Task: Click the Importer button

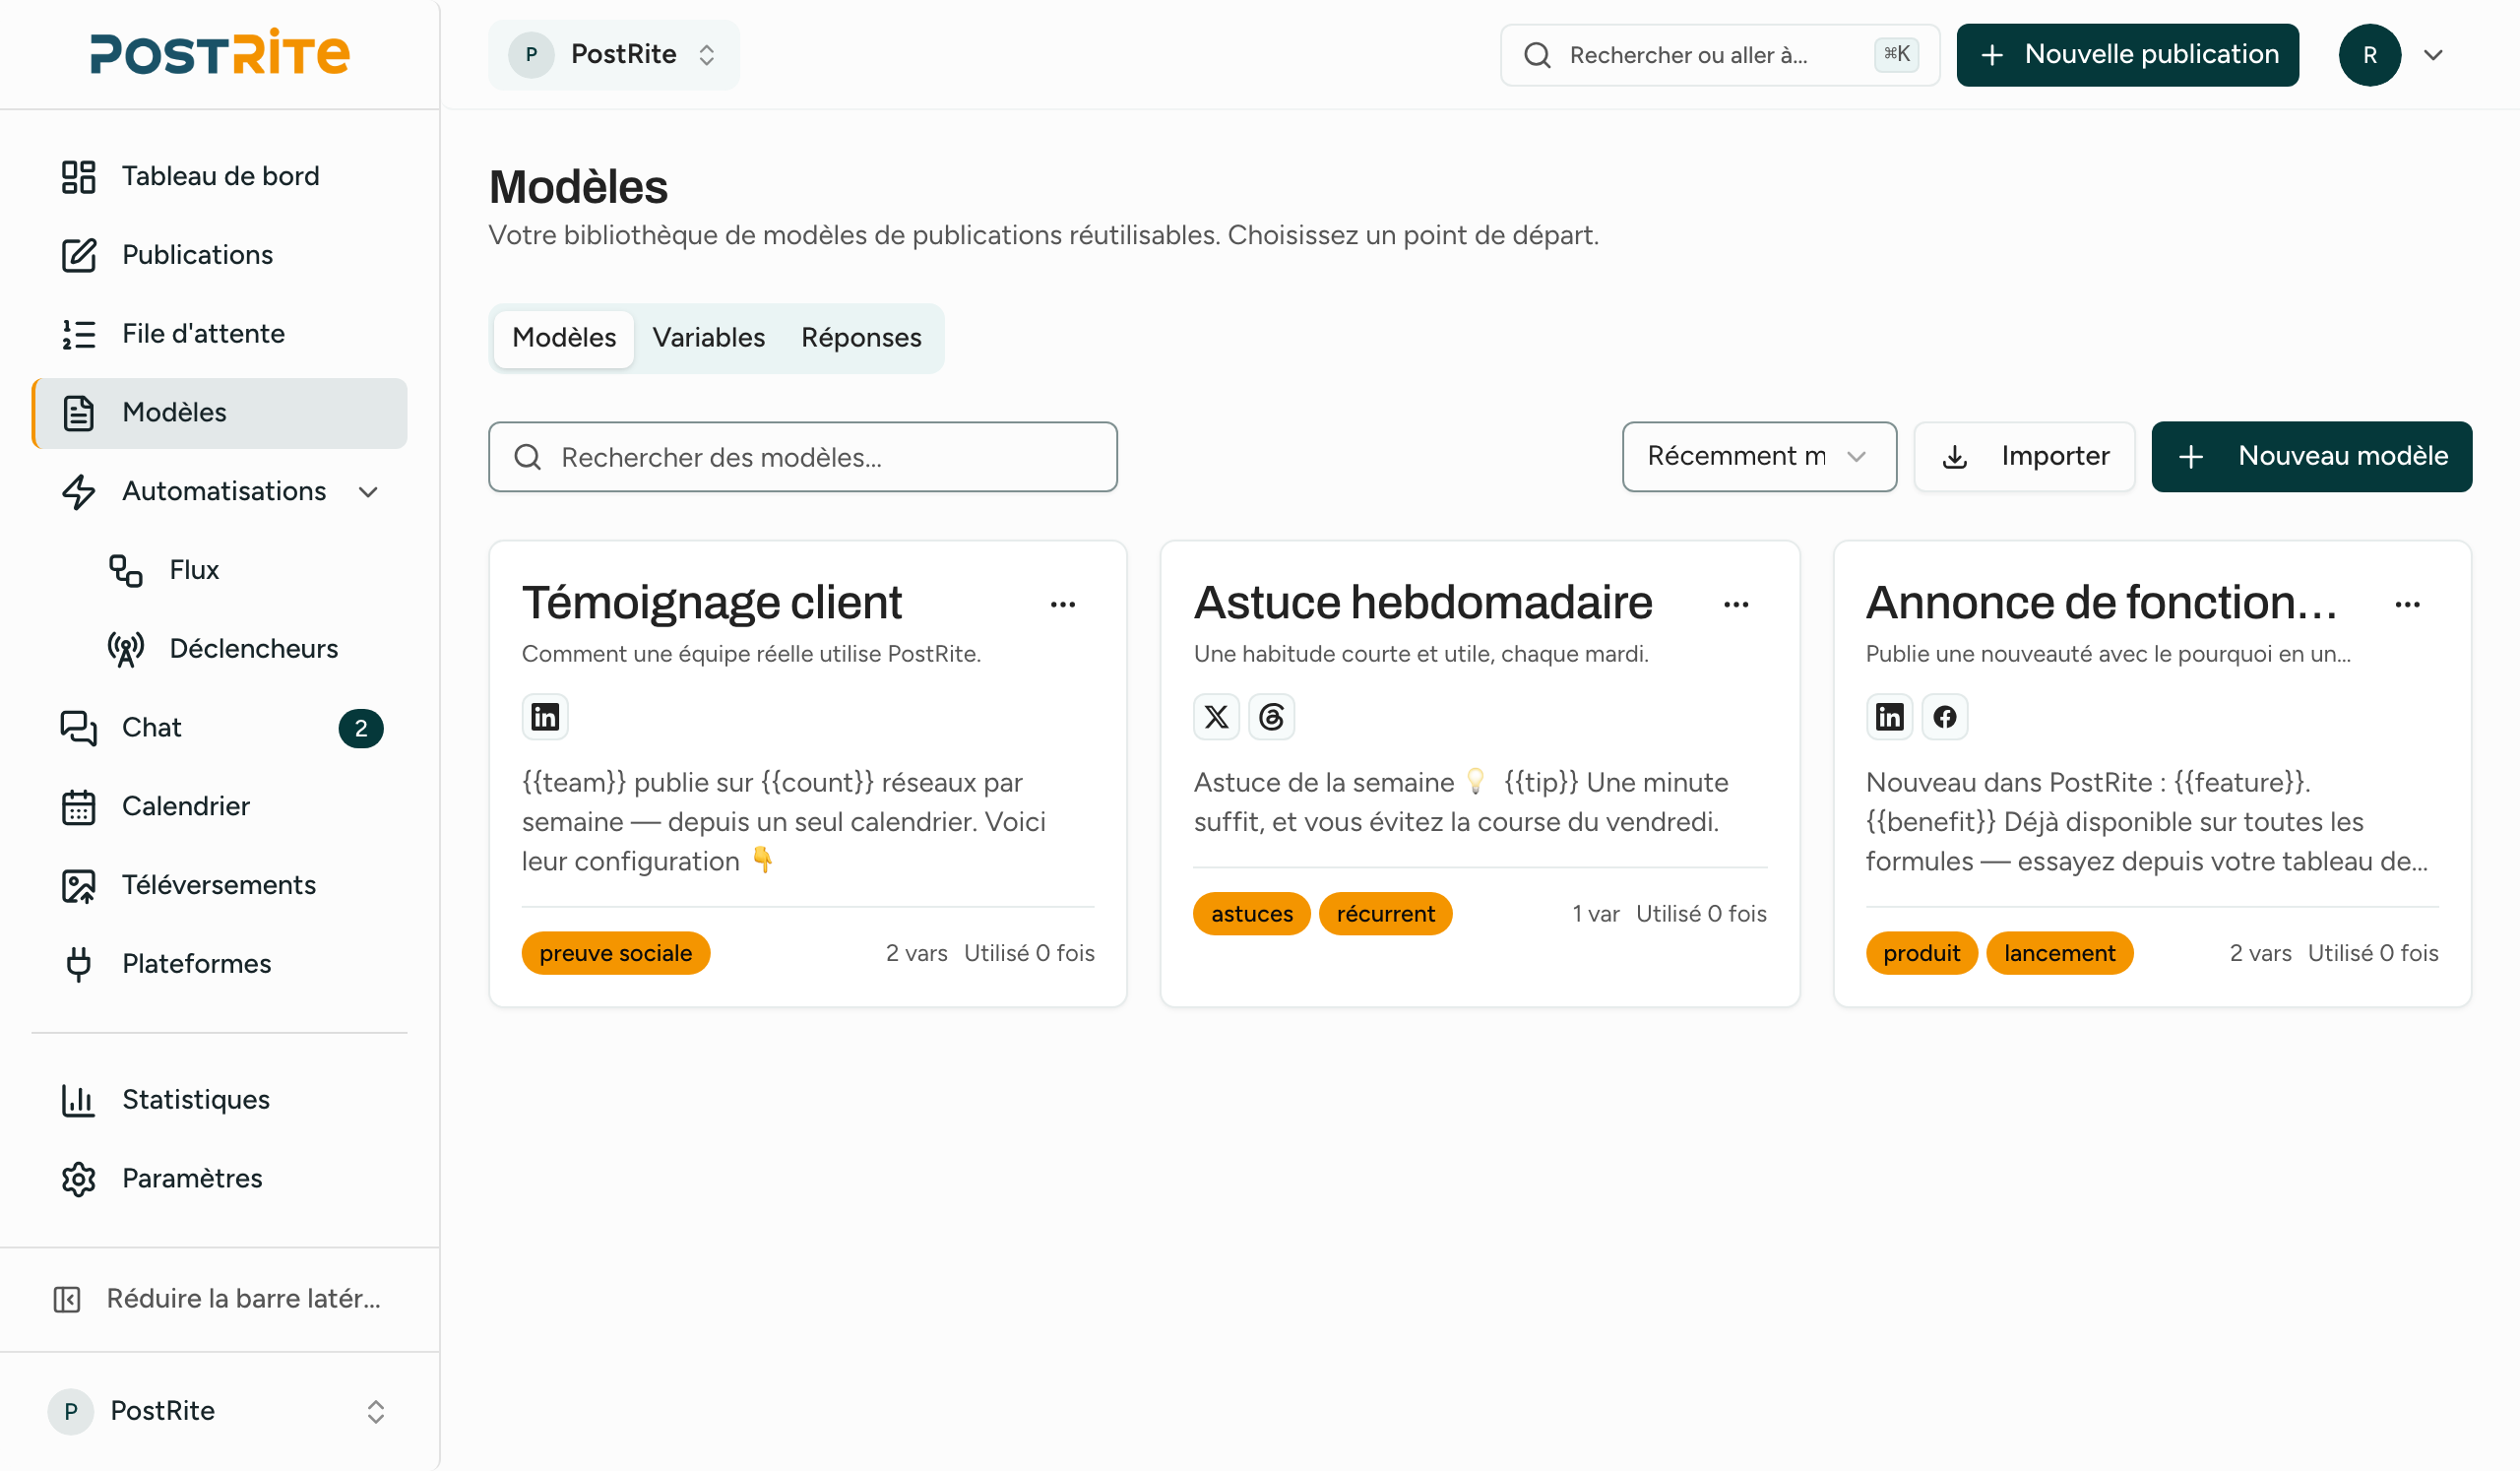Action: click(x=2024, y=457)
